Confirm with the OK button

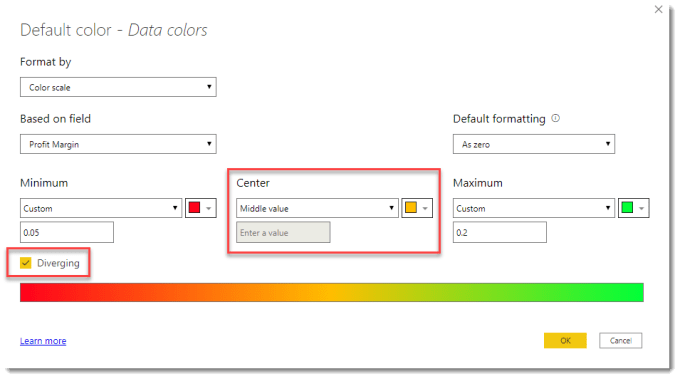(x=565, y=340)
